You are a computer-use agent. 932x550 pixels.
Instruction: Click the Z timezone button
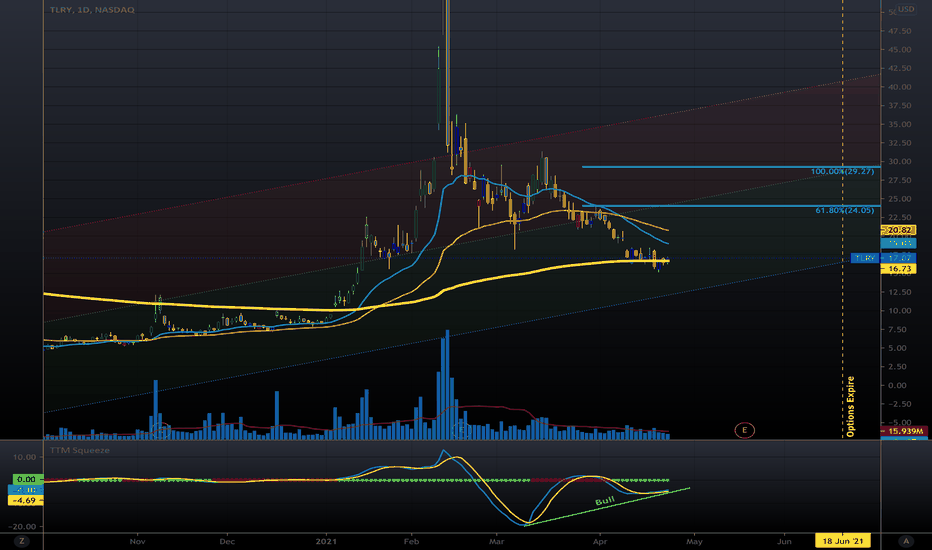(22, 541)
